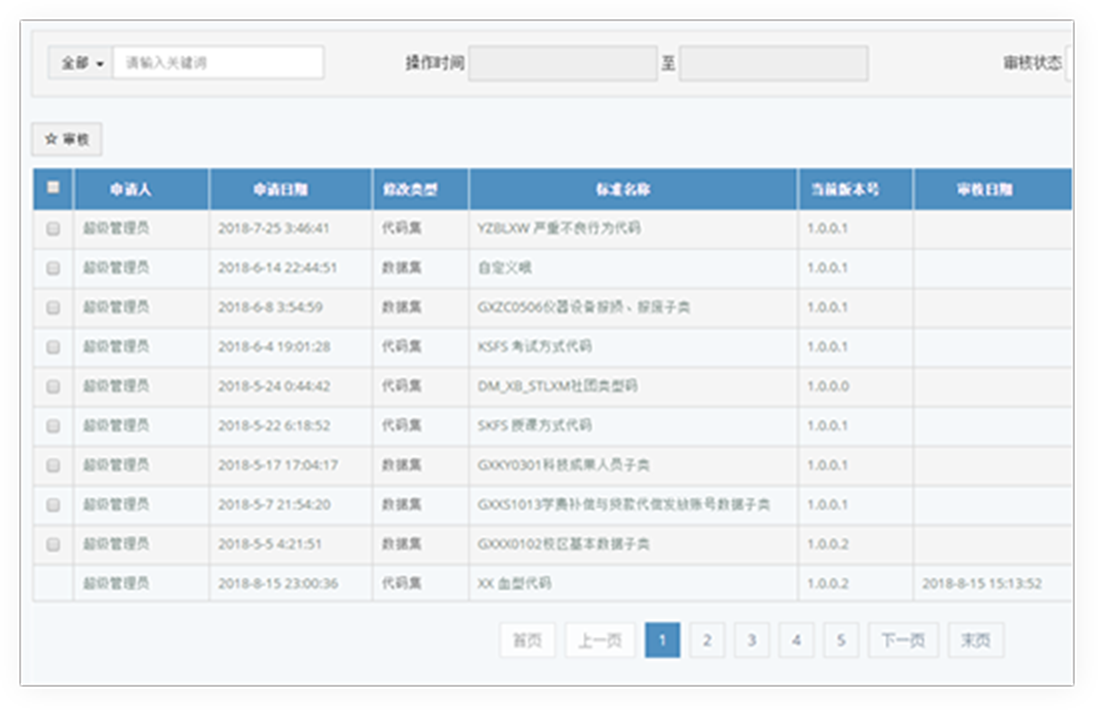Open the 操作时间 start date field
Image resolution: width=1098 pixels, height=710 pixels.
point(562,63)
